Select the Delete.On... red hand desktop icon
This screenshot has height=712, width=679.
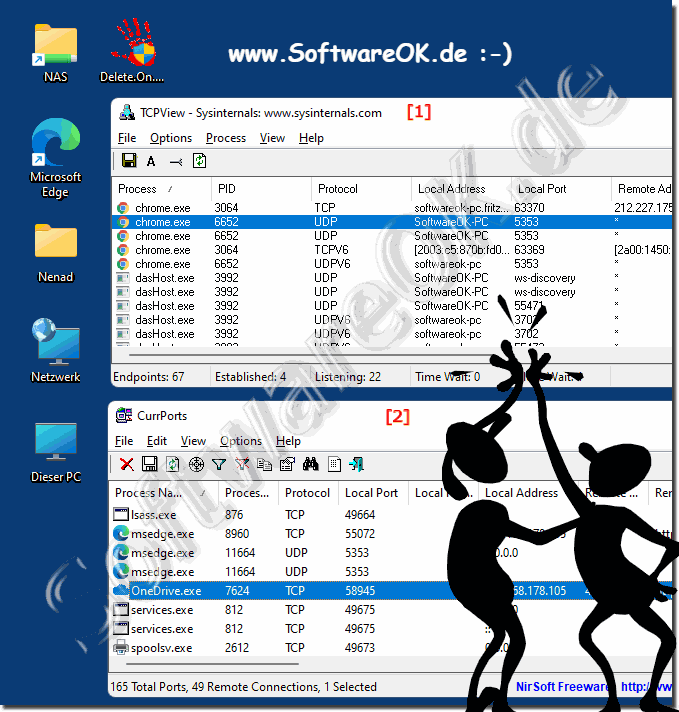(132, 51)
